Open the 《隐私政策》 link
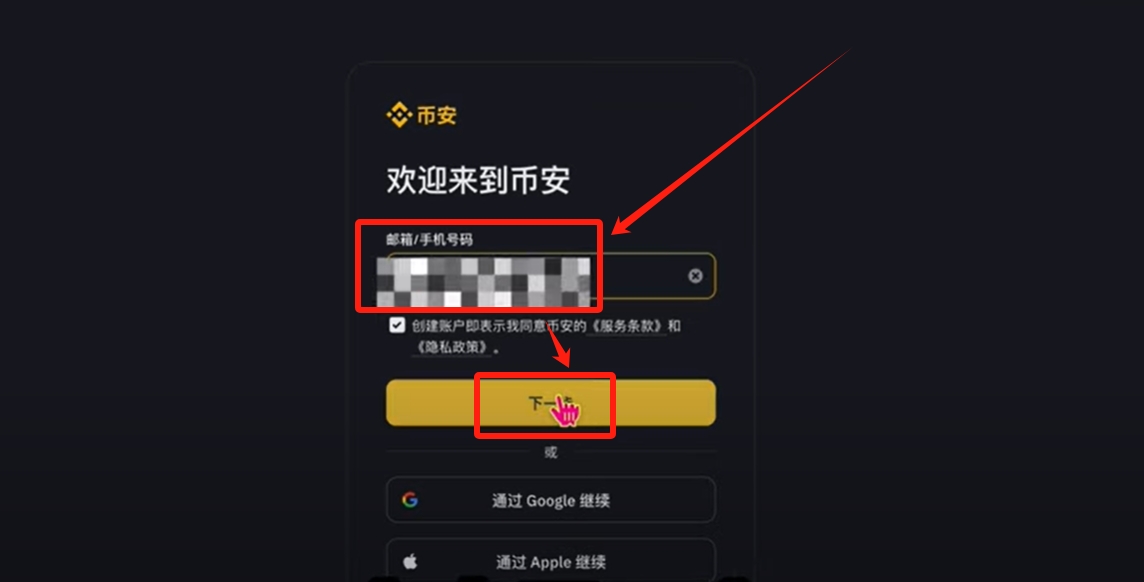The image size is (1144, 582). coord(452,347)
